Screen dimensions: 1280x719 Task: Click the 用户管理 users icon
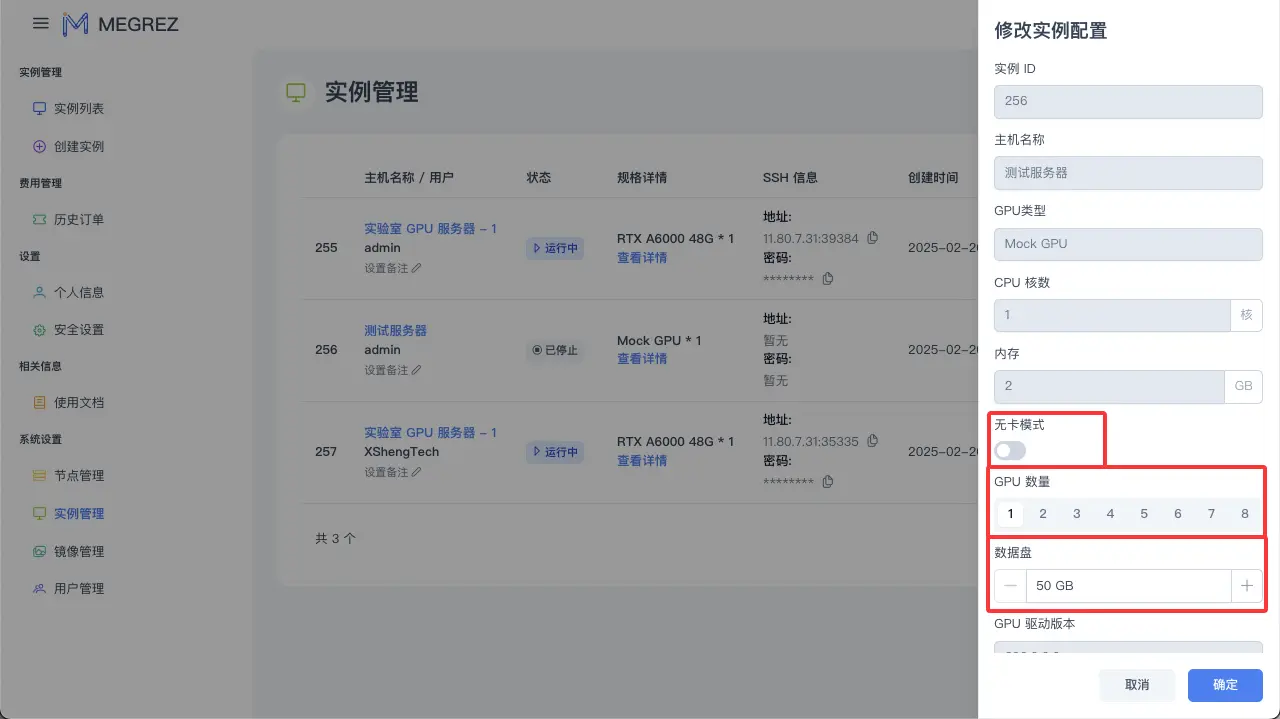point(39,588)
